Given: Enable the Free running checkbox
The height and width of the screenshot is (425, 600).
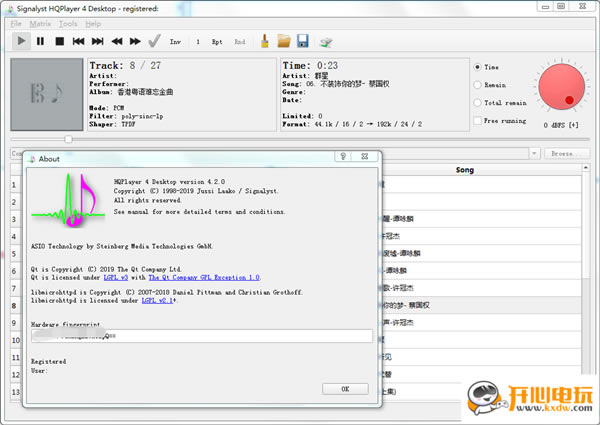Looking at the screenshot, I should [x=477, y=121].
